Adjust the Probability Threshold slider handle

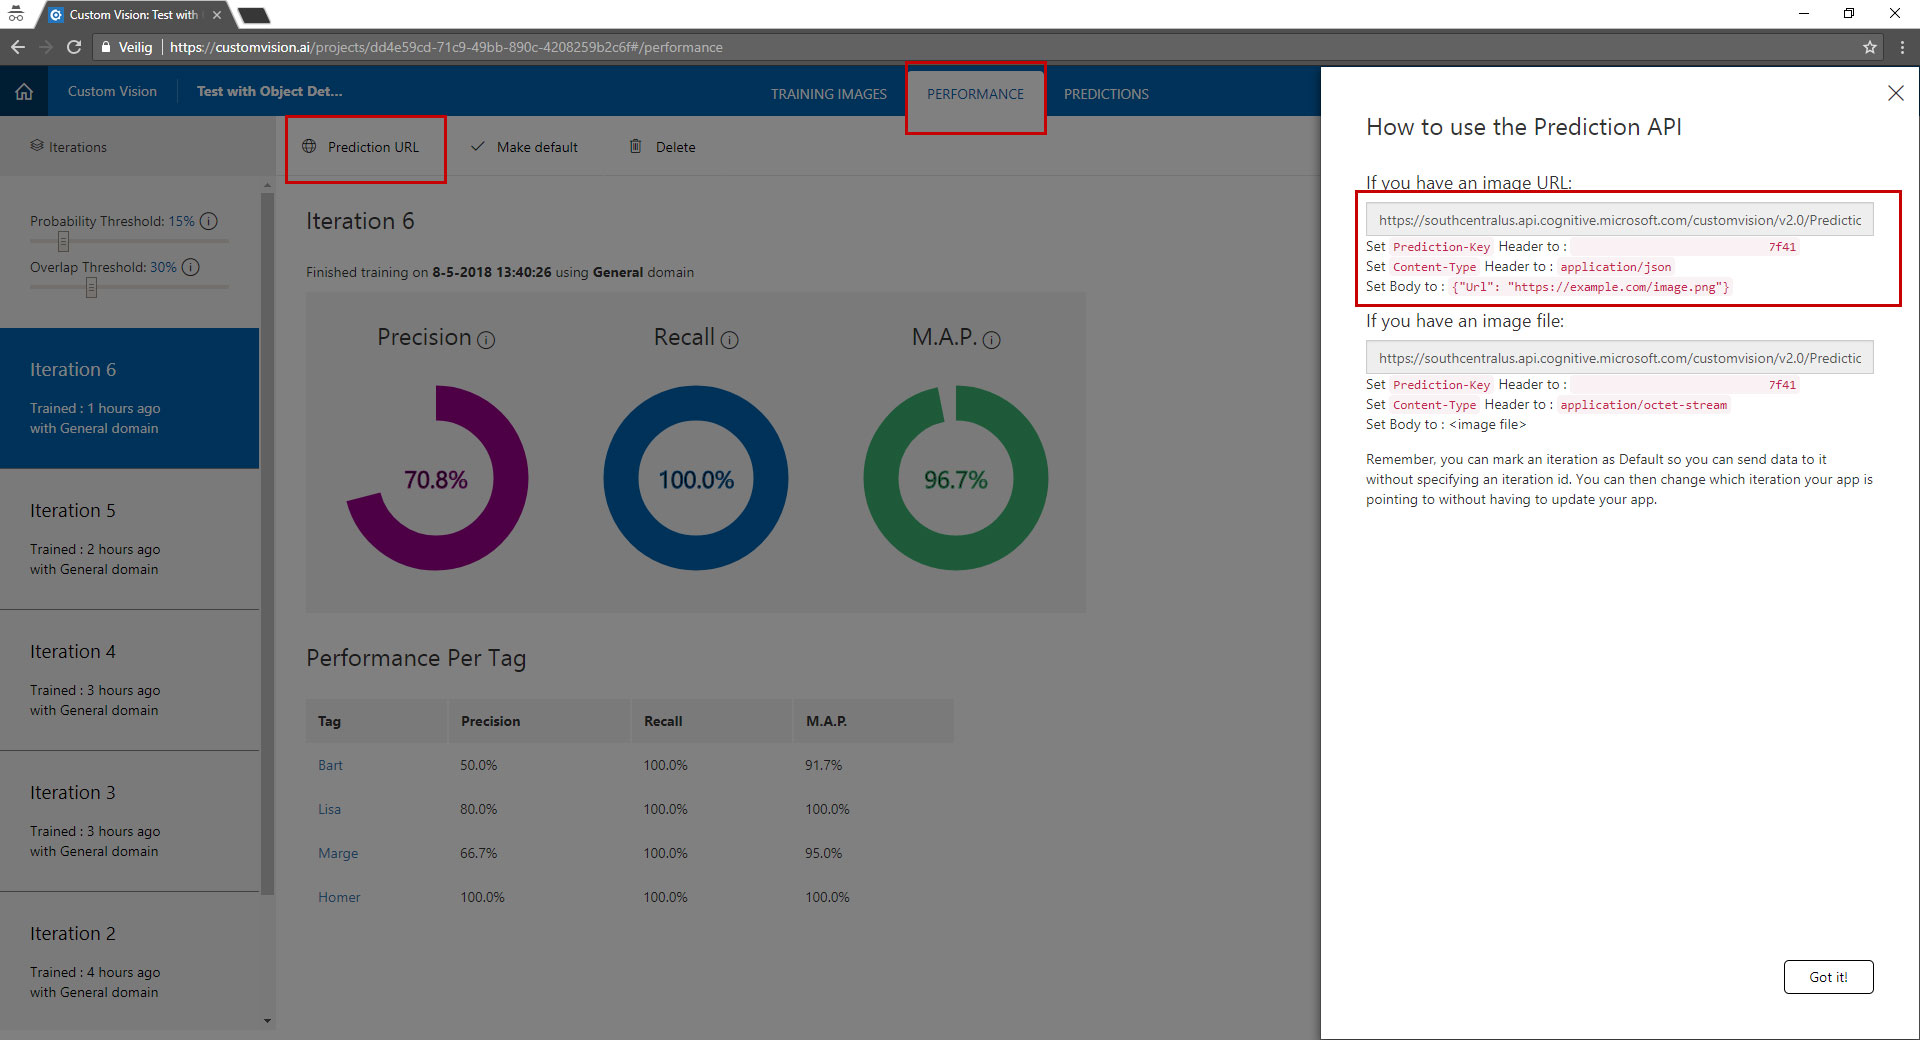(x=63, y=241)
